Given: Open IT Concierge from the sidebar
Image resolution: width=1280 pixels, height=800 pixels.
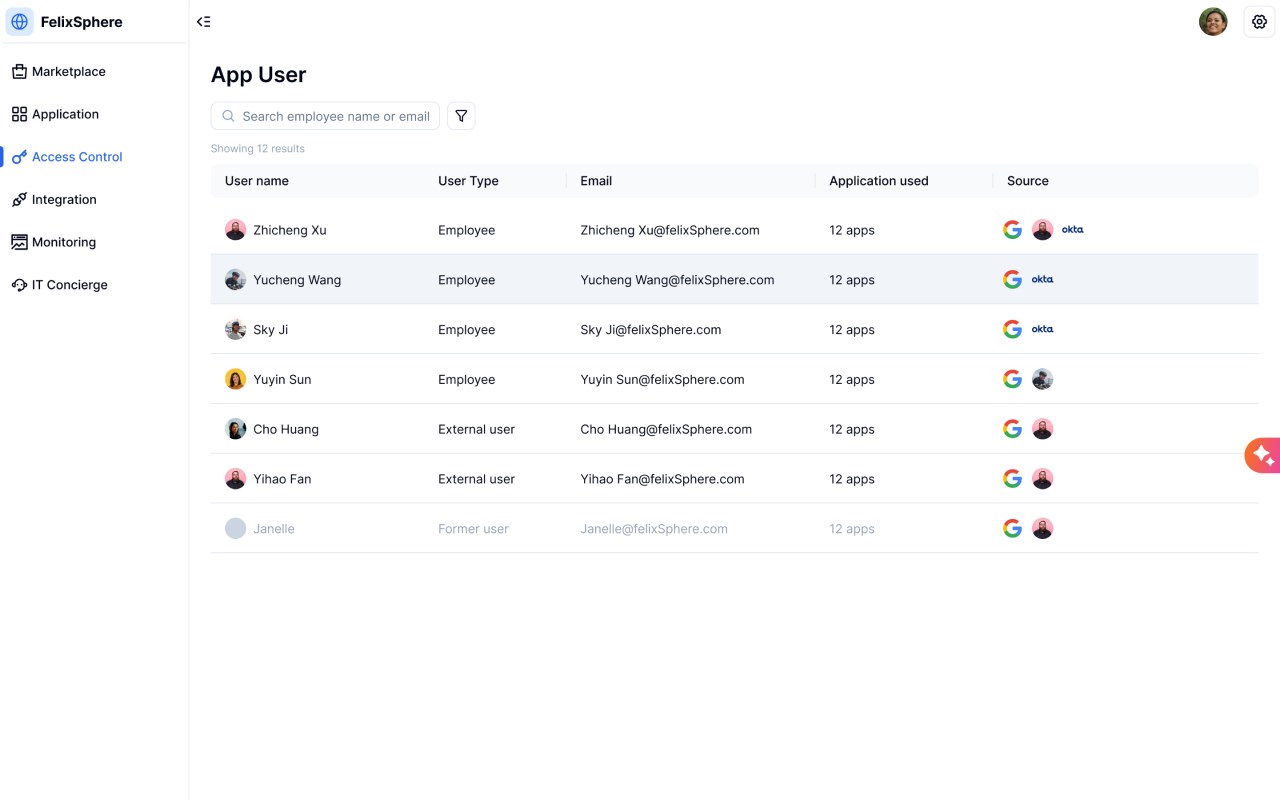Looking at the screenshot, I should [x=69, y=285].
